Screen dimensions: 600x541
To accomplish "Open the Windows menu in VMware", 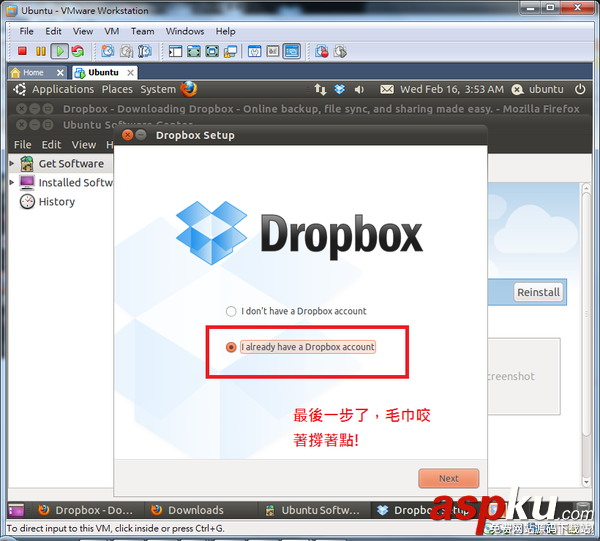I will pyautogui.click(x=184, y=31).
